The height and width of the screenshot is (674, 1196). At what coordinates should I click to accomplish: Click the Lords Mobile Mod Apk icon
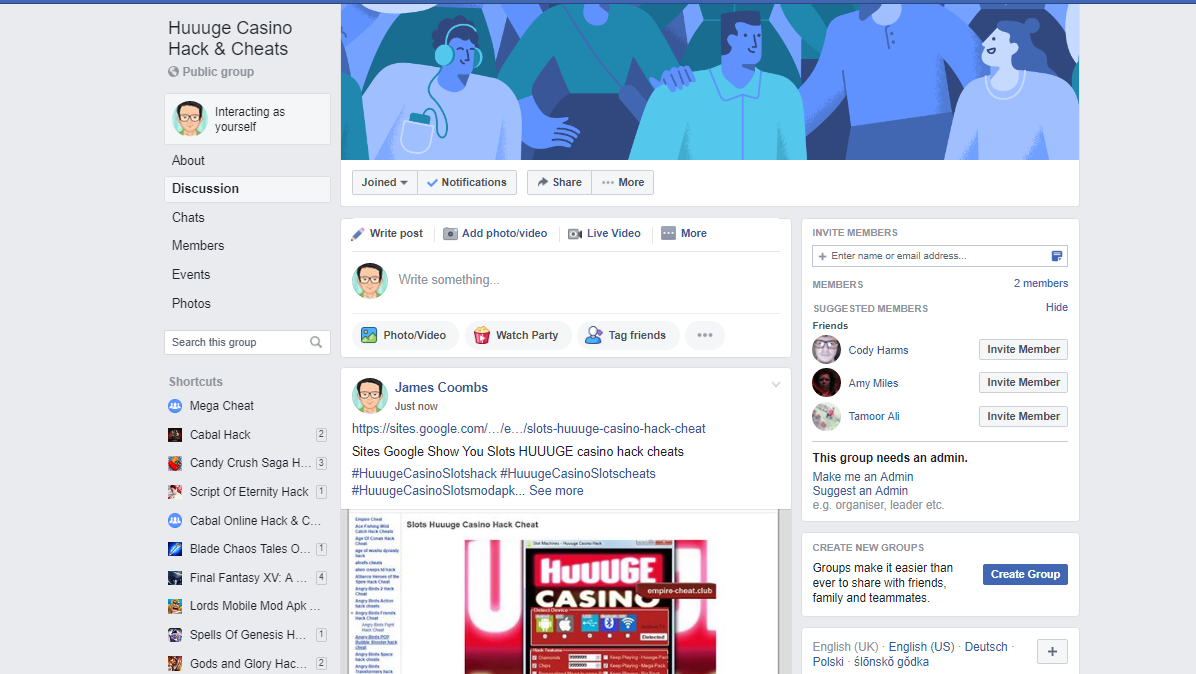pos(175,606)
